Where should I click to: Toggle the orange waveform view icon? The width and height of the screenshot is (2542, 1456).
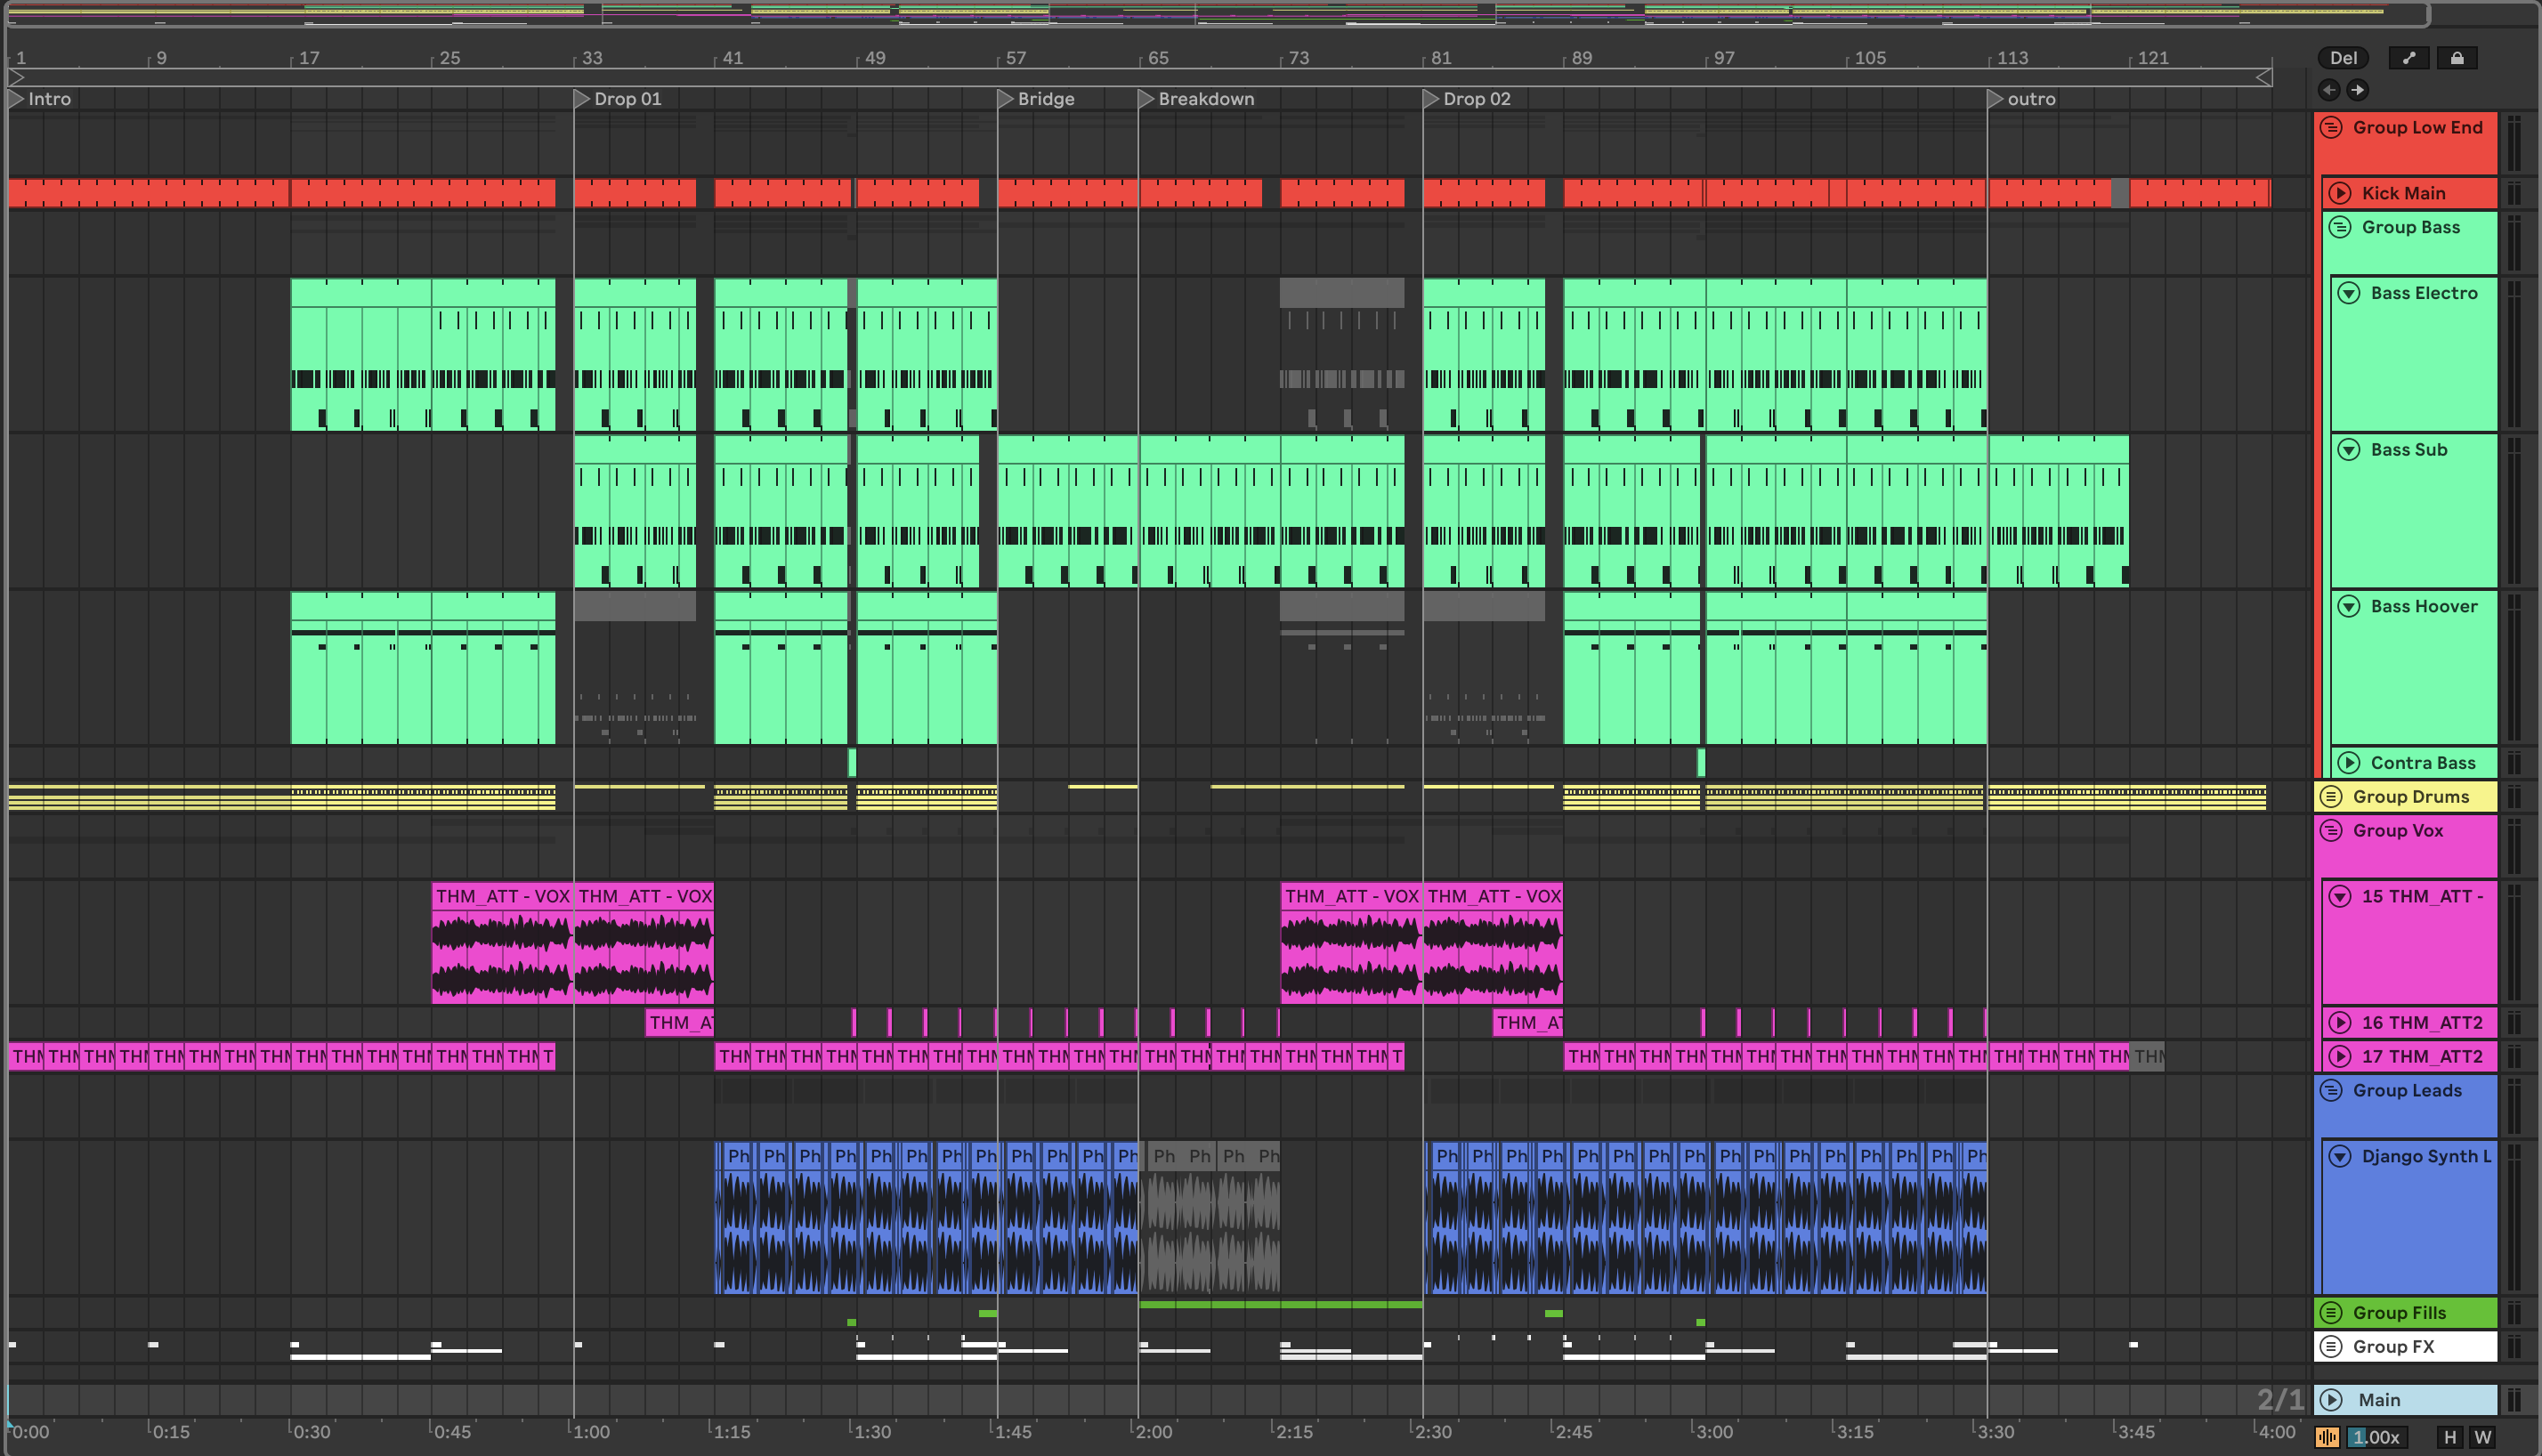[x=2327, y=1437]
